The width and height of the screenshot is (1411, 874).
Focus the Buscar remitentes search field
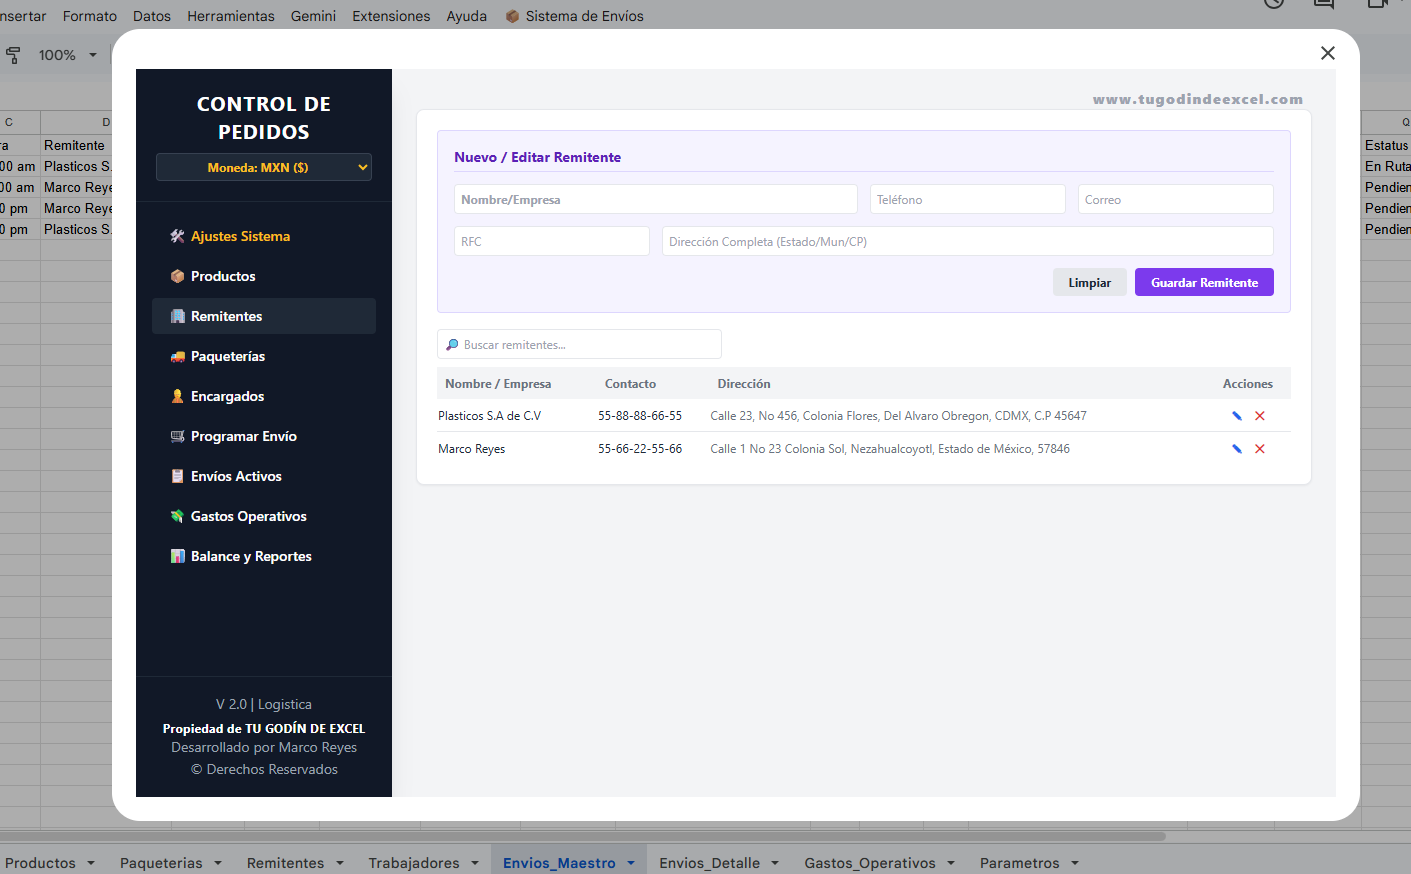(x=579, y=344)
